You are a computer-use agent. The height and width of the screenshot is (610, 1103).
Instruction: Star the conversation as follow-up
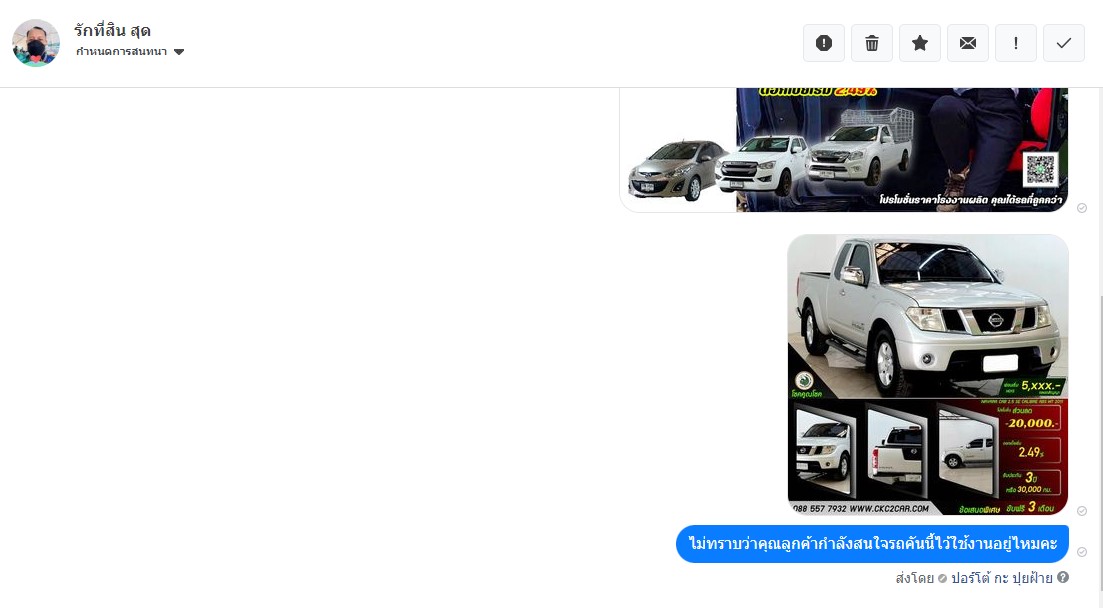(x=919, y=44)
